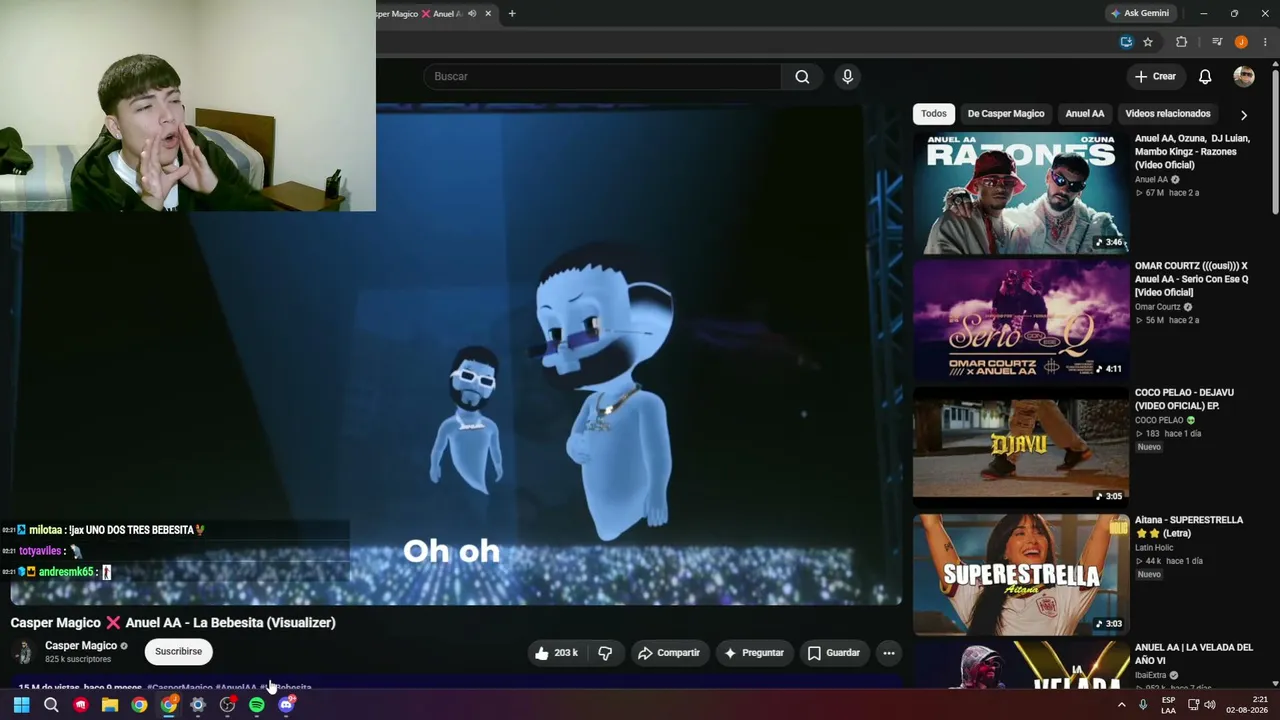The width and height of the screenshot is (1280, 720).
Task: Open the Chrome extensions puzzle icon
Action: (1181, 42)
